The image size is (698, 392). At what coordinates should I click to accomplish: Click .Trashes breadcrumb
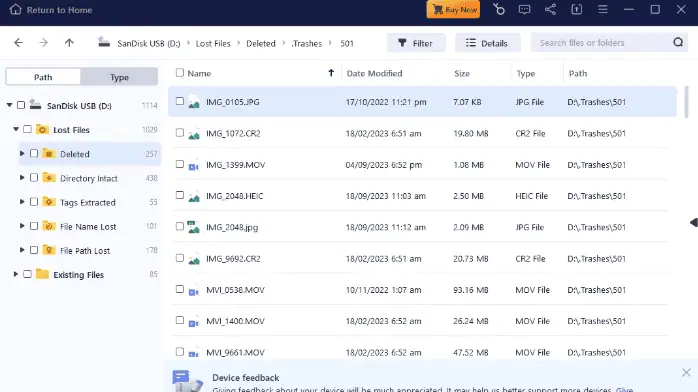pos(307,44)
